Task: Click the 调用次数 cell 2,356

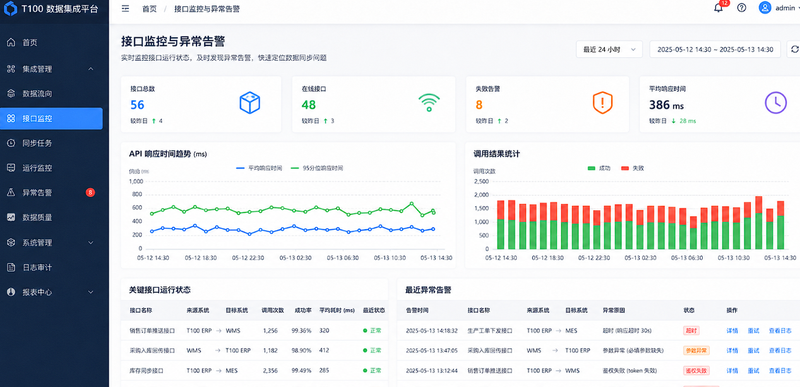Action: [x=270, y=370]
